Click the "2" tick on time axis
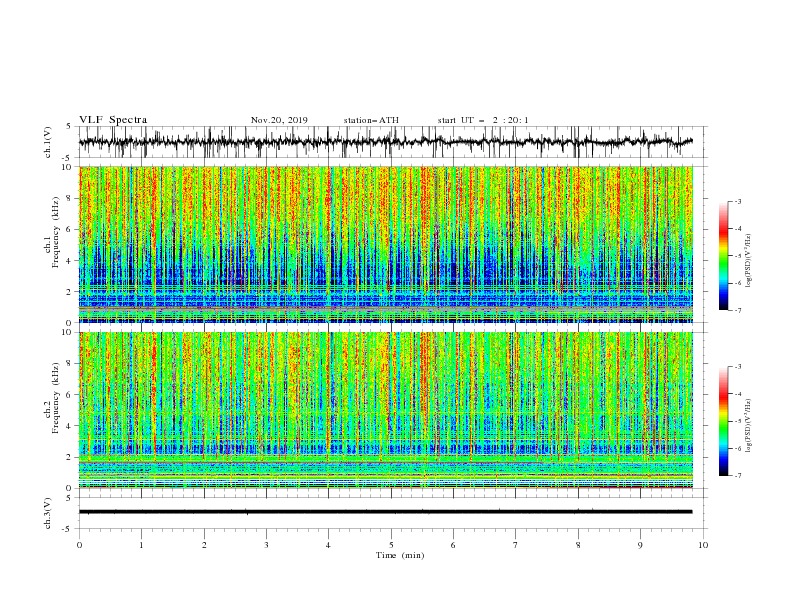This screenshot has height=612, width=792. click(x=204, y=545)
